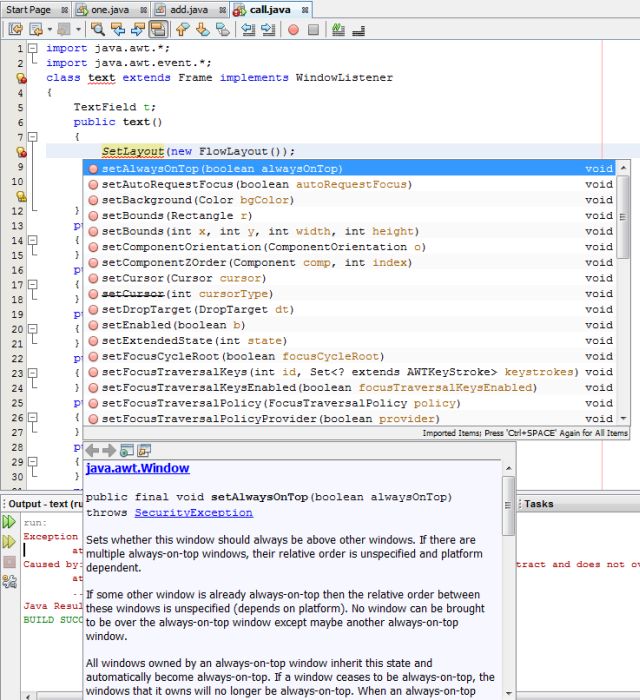The height and width of the screenshot is (700, 640).
Task: Open the Start Page tab
Action: click(x=29, y=9)
